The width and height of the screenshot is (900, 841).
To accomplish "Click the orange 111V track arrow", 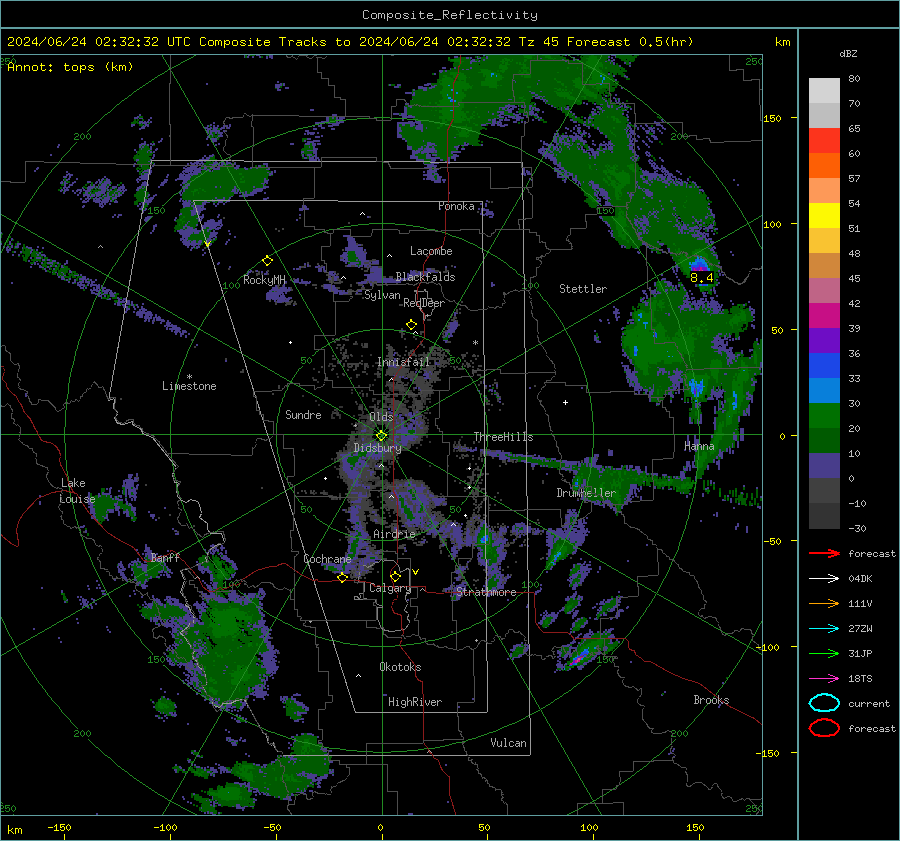I will click(824, 603).
